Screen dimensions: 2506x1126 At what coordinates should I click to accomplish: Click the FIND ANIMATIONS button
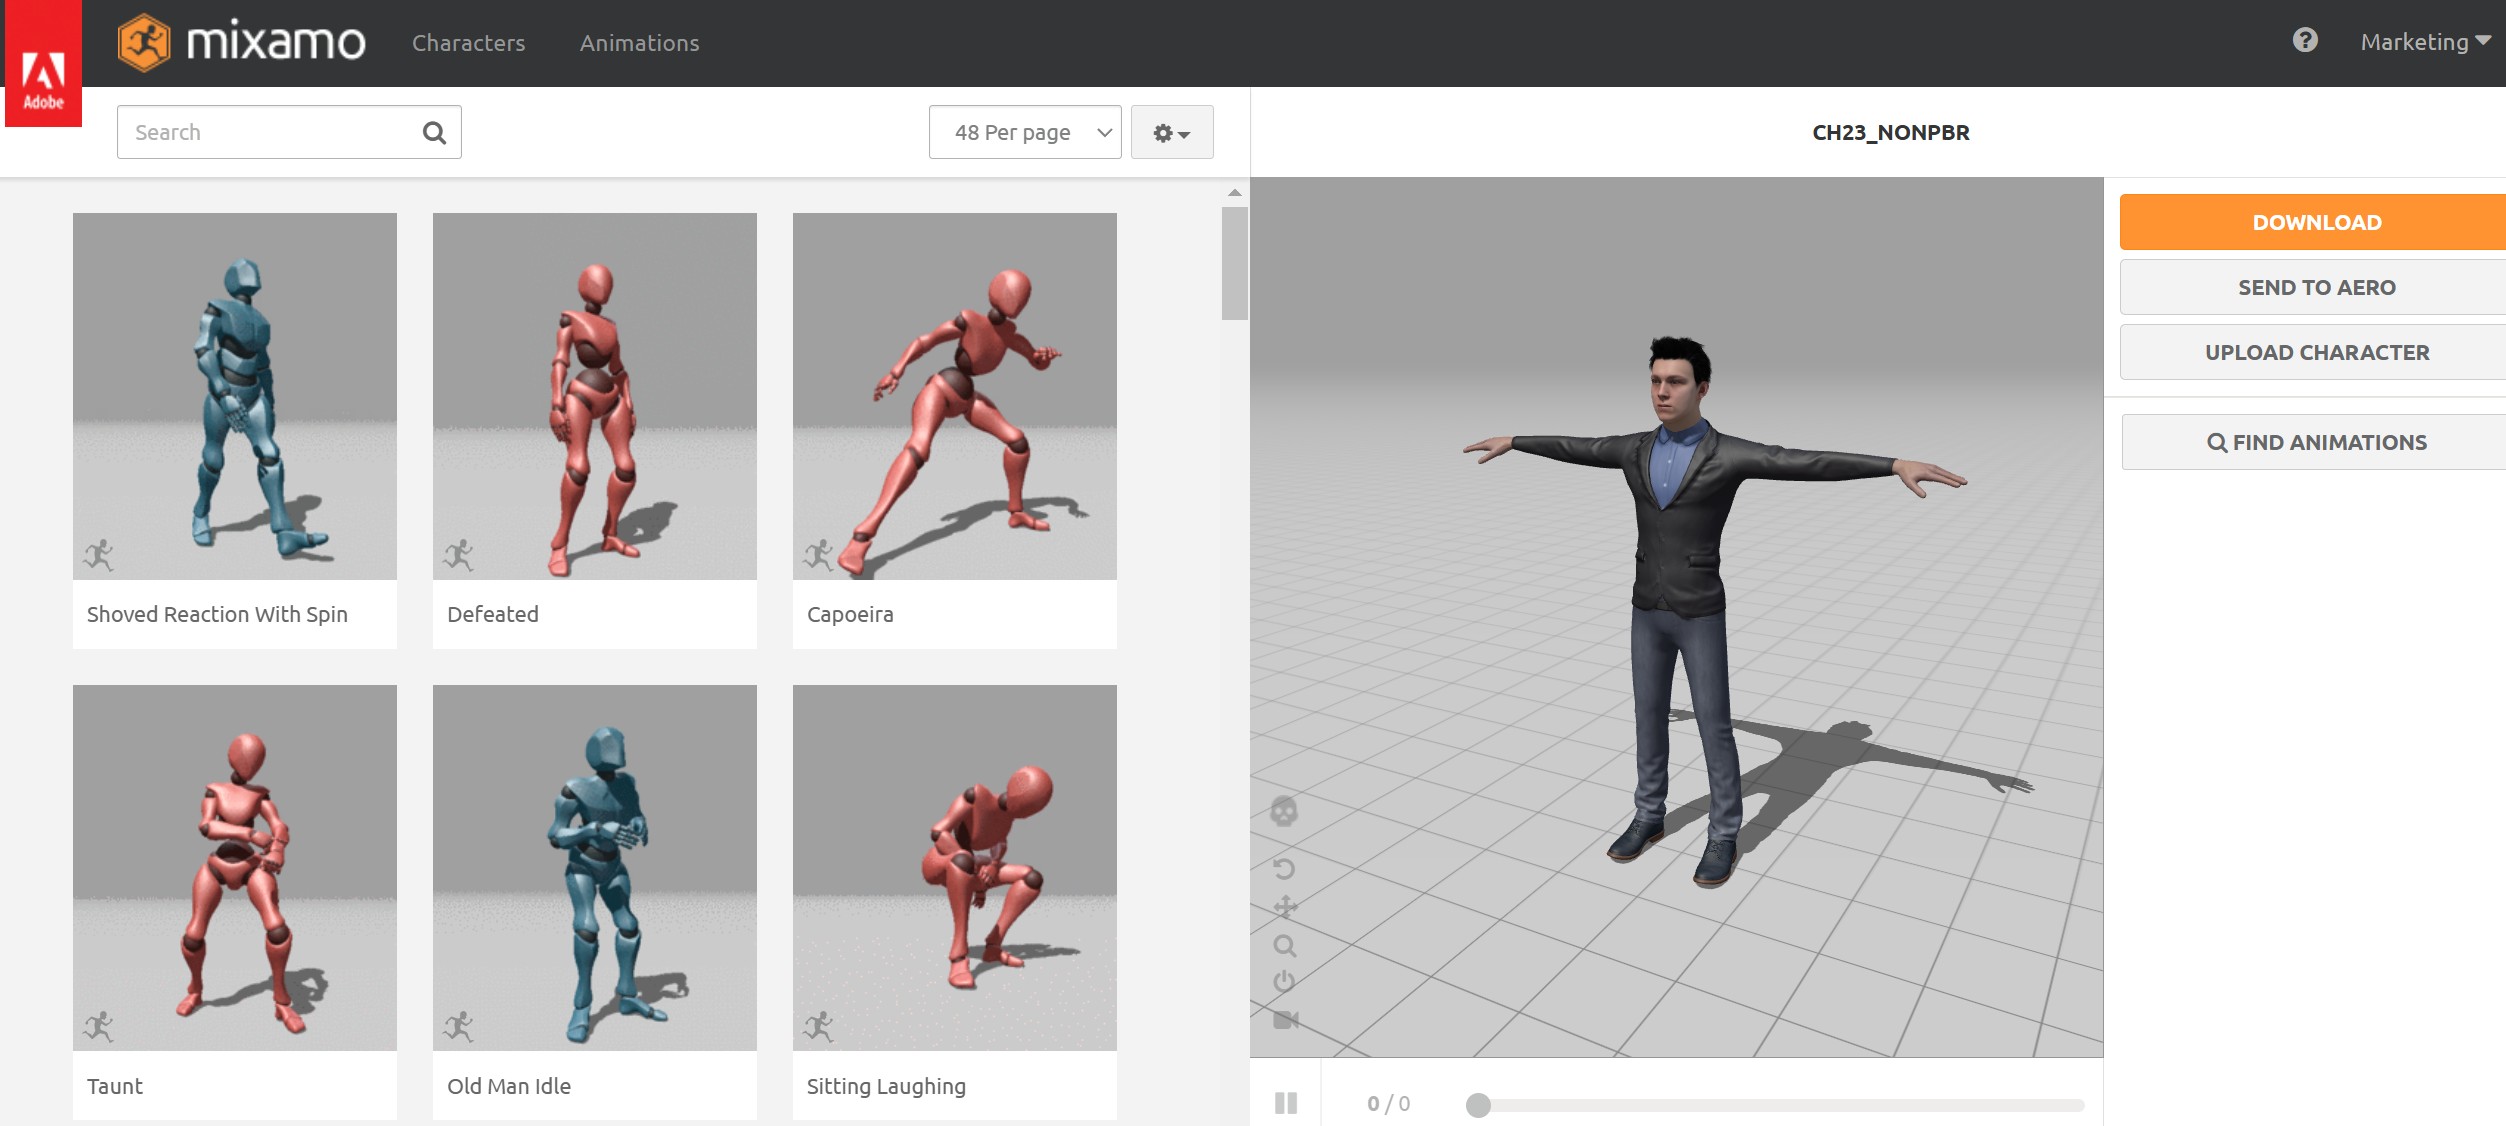[2314, 442]
